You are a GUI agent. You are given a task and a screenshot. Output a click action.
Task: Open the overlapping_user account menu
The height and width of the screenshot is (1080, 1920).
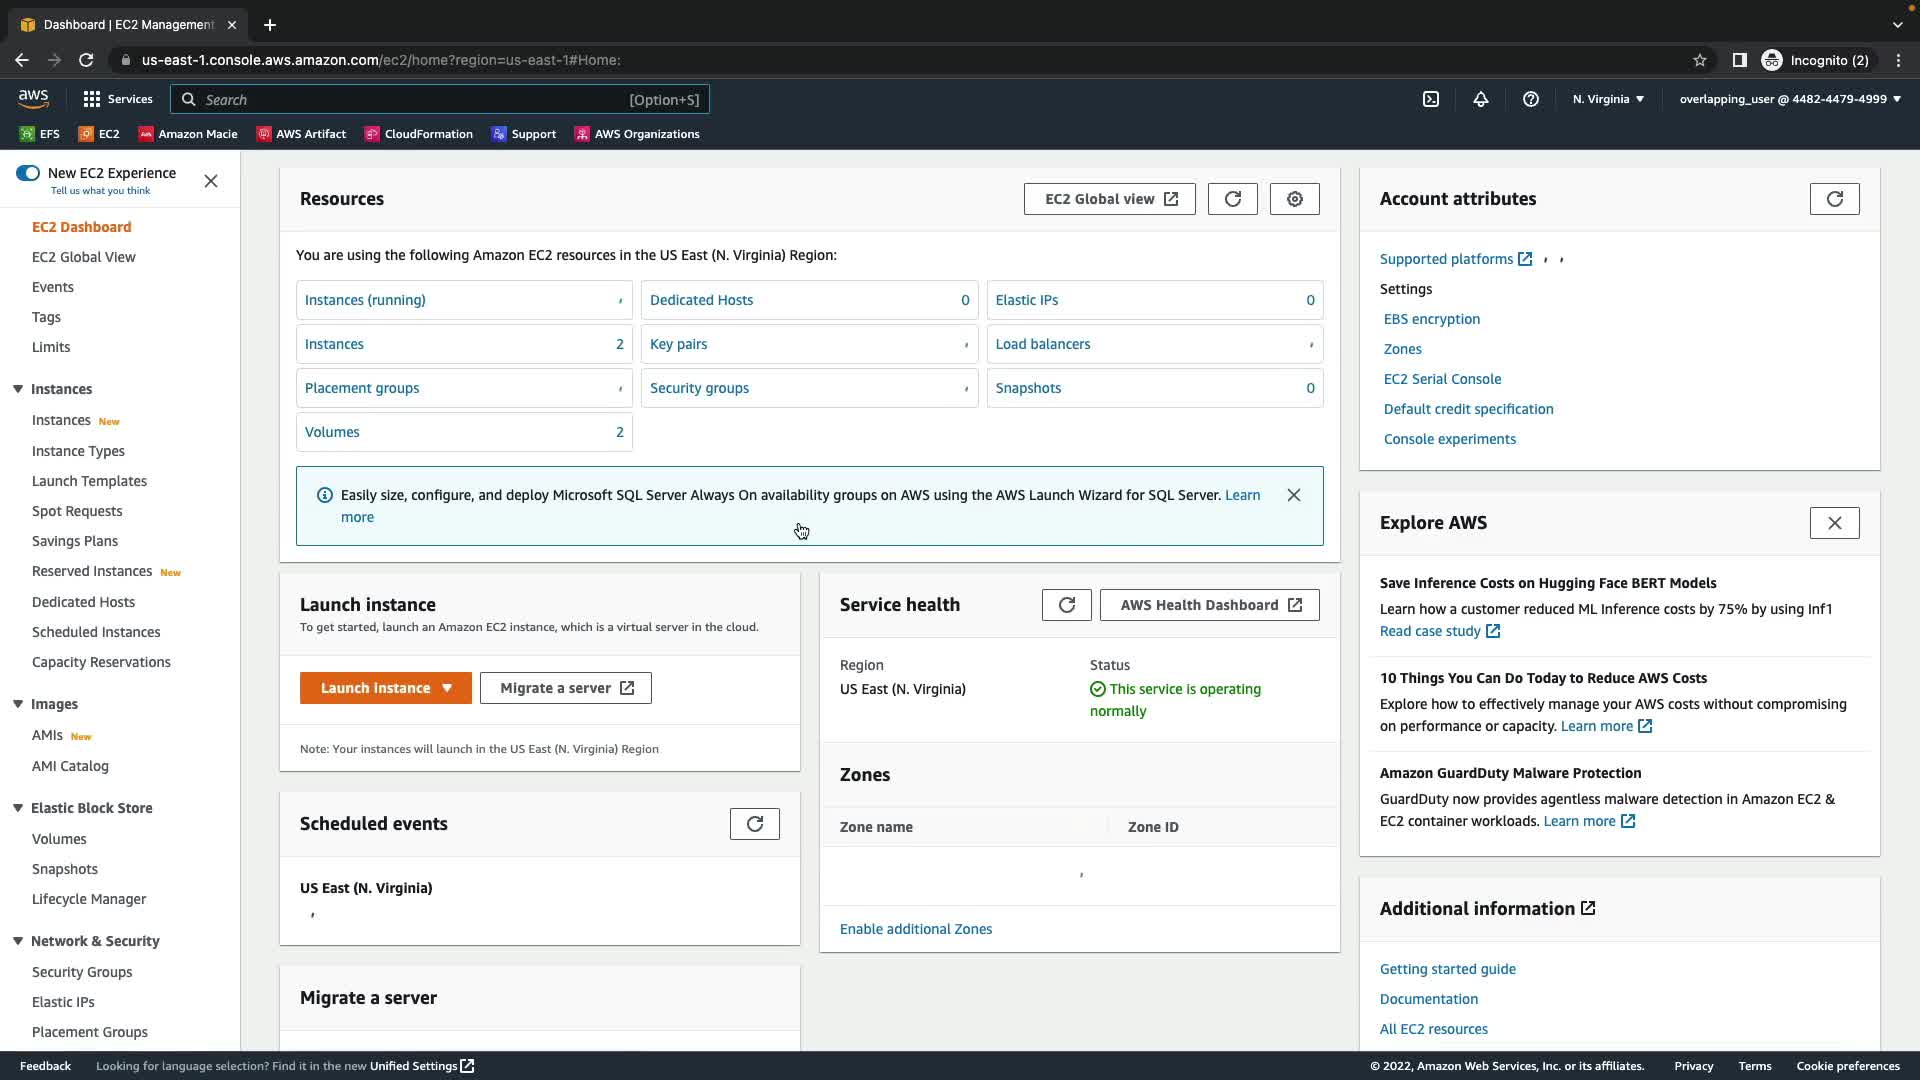tap(1790, 99)
